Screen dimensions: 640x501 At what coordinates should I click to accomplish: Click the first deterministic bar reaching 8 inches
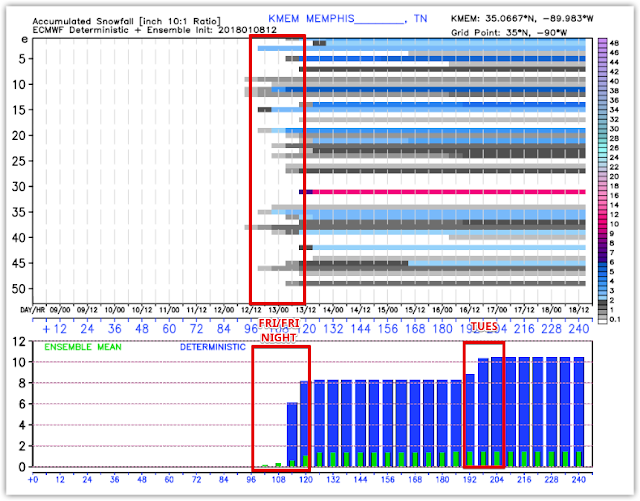(x=306, y=424)
